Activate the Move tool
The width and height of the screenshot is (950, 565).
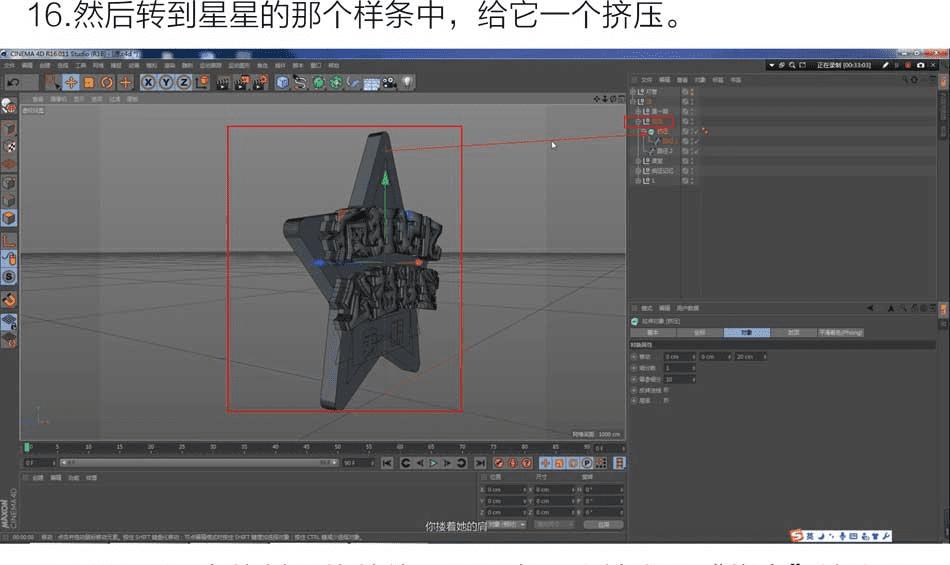click(71, 82)
